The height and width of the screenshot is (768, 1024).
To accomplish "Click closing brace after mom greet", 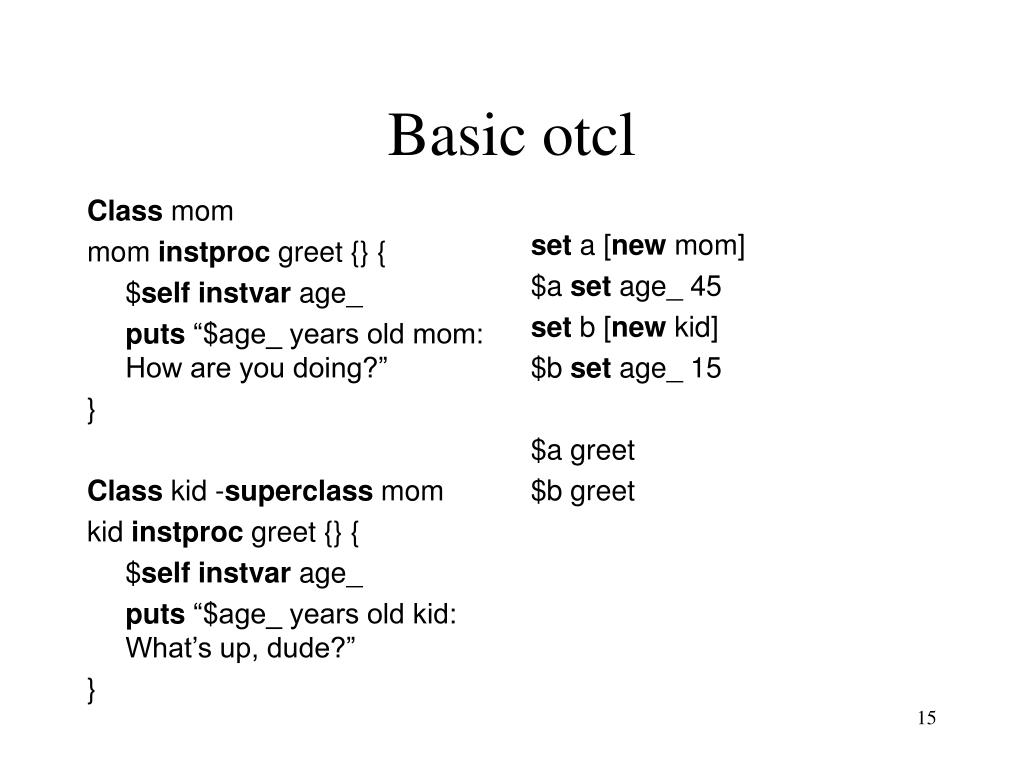I will click(x=91, y=411).
